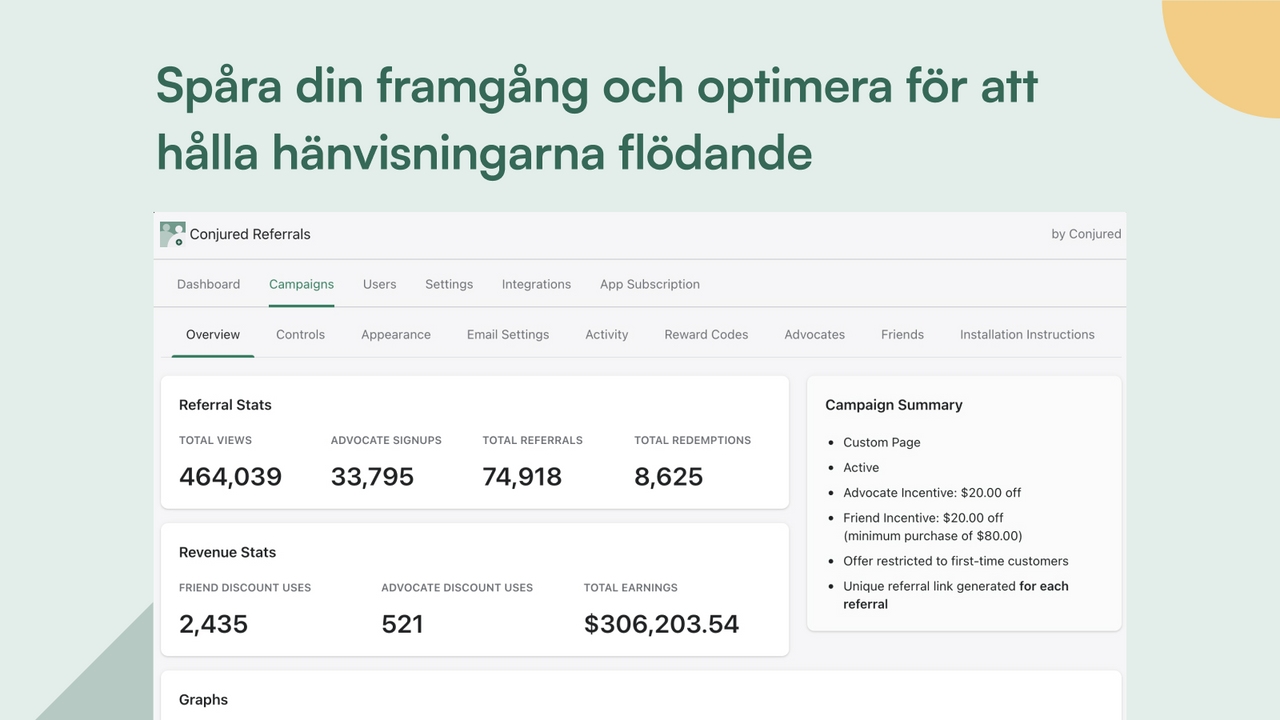
Task: Click the ADVOCATE DISCOUNT USES label
Action: click(457, 587)
